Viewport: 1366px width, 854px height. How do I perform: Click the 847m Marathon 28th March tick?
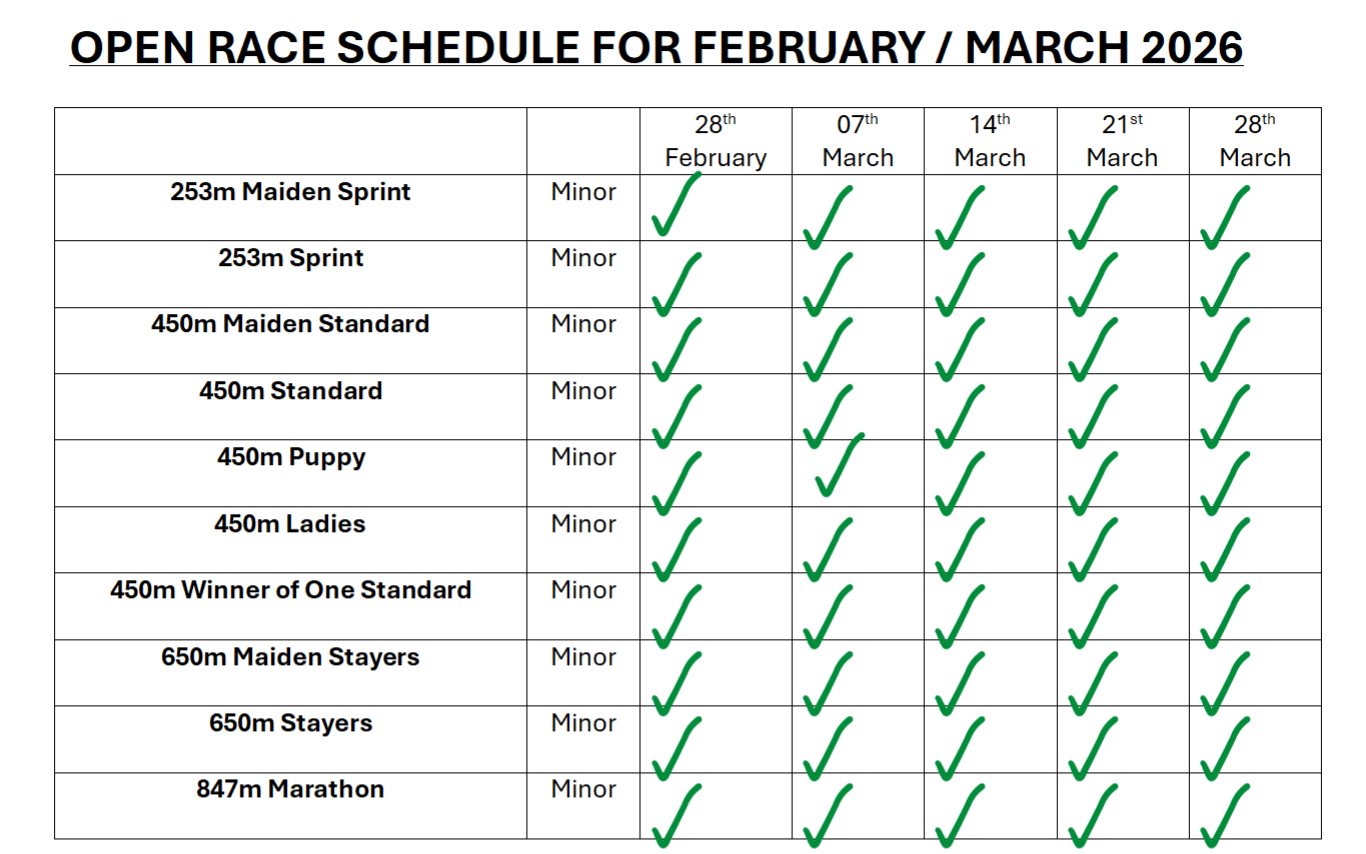pyautogui.click(x=1224, y=815)
